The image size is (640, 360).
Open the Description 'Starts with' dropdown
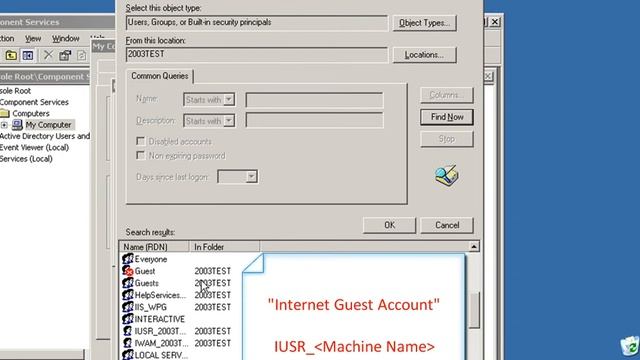(229, 120)
